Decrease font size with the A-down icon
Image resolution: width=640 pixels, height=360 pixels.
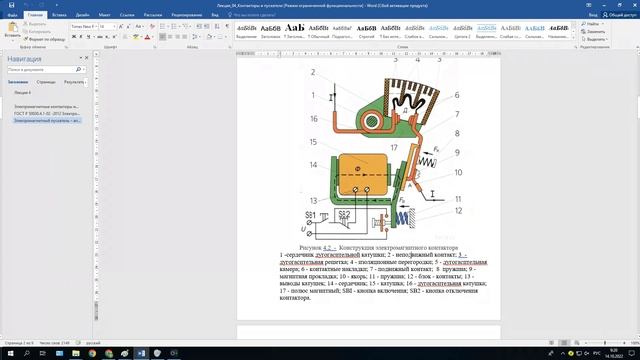pos(128,27)
